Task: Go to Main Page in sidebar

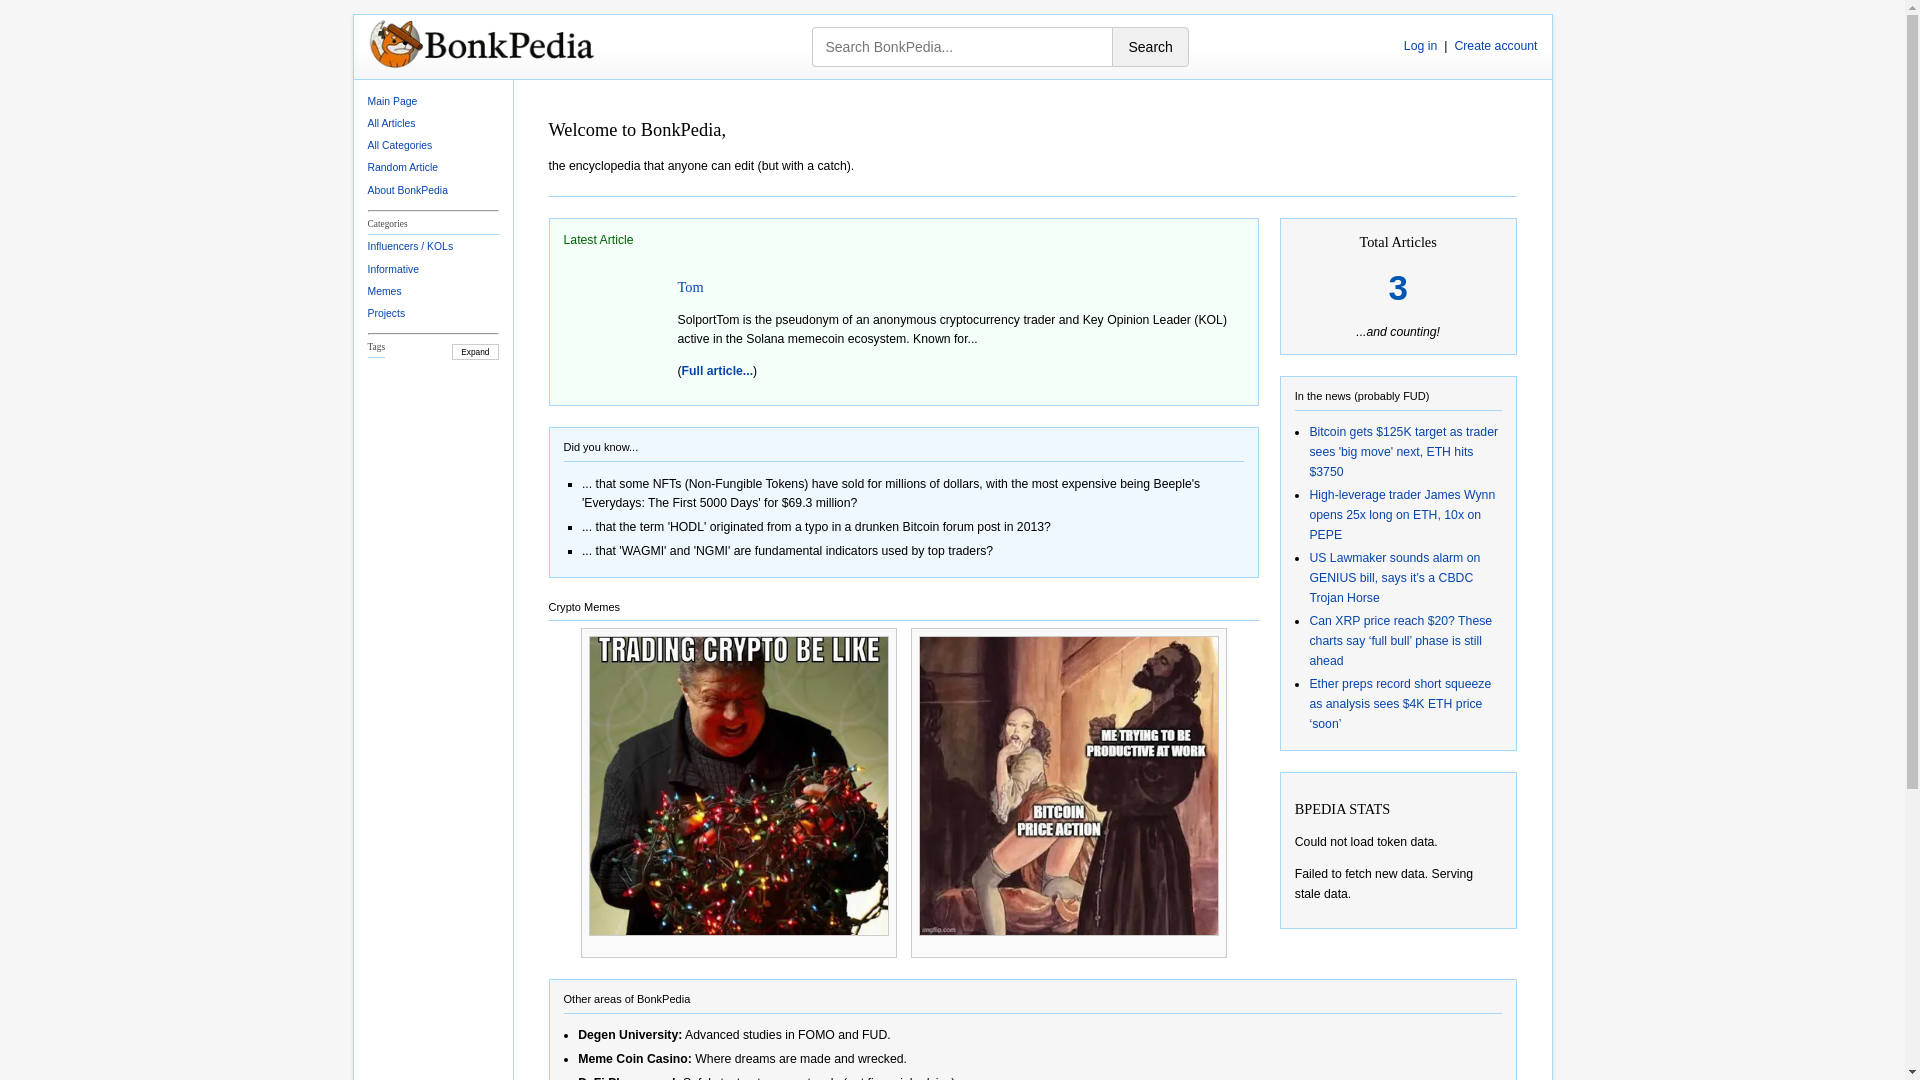Action: click(392, 101)
